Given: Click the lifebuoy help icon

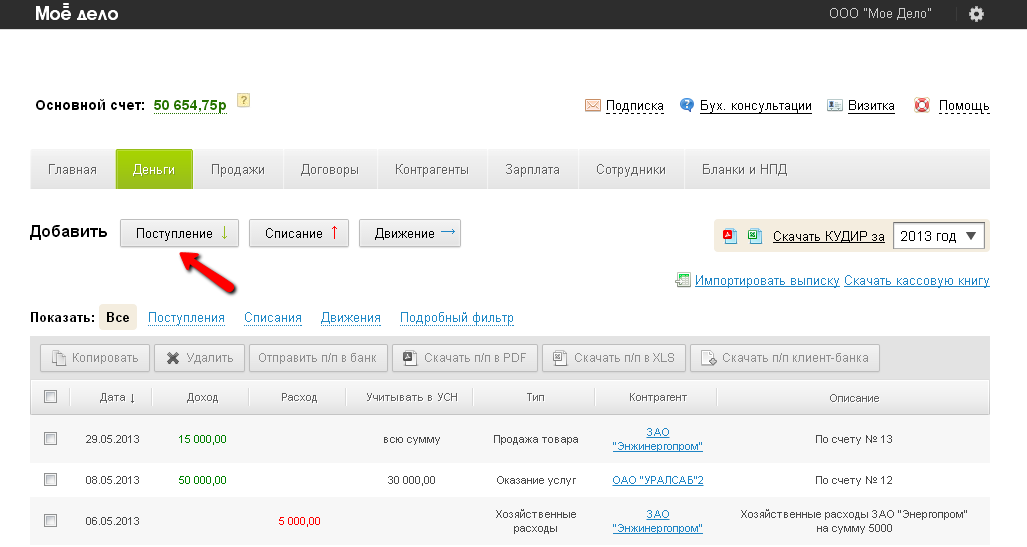Looking at the screenshot, I should tap(922, 105).
